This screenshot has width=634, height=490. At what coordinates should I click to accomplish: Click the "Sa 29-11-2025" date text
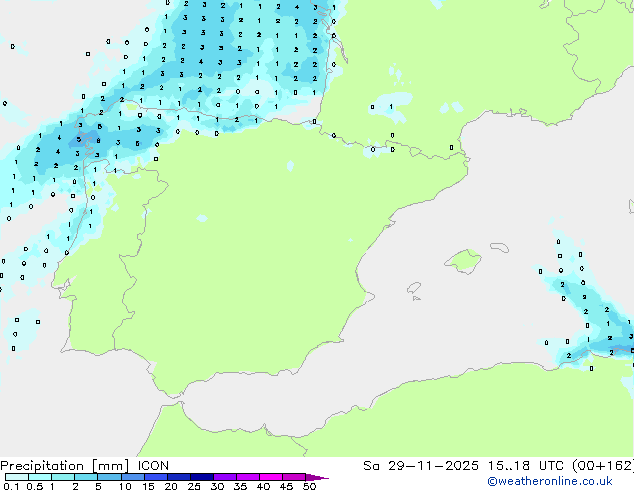(x=421, y=466)
